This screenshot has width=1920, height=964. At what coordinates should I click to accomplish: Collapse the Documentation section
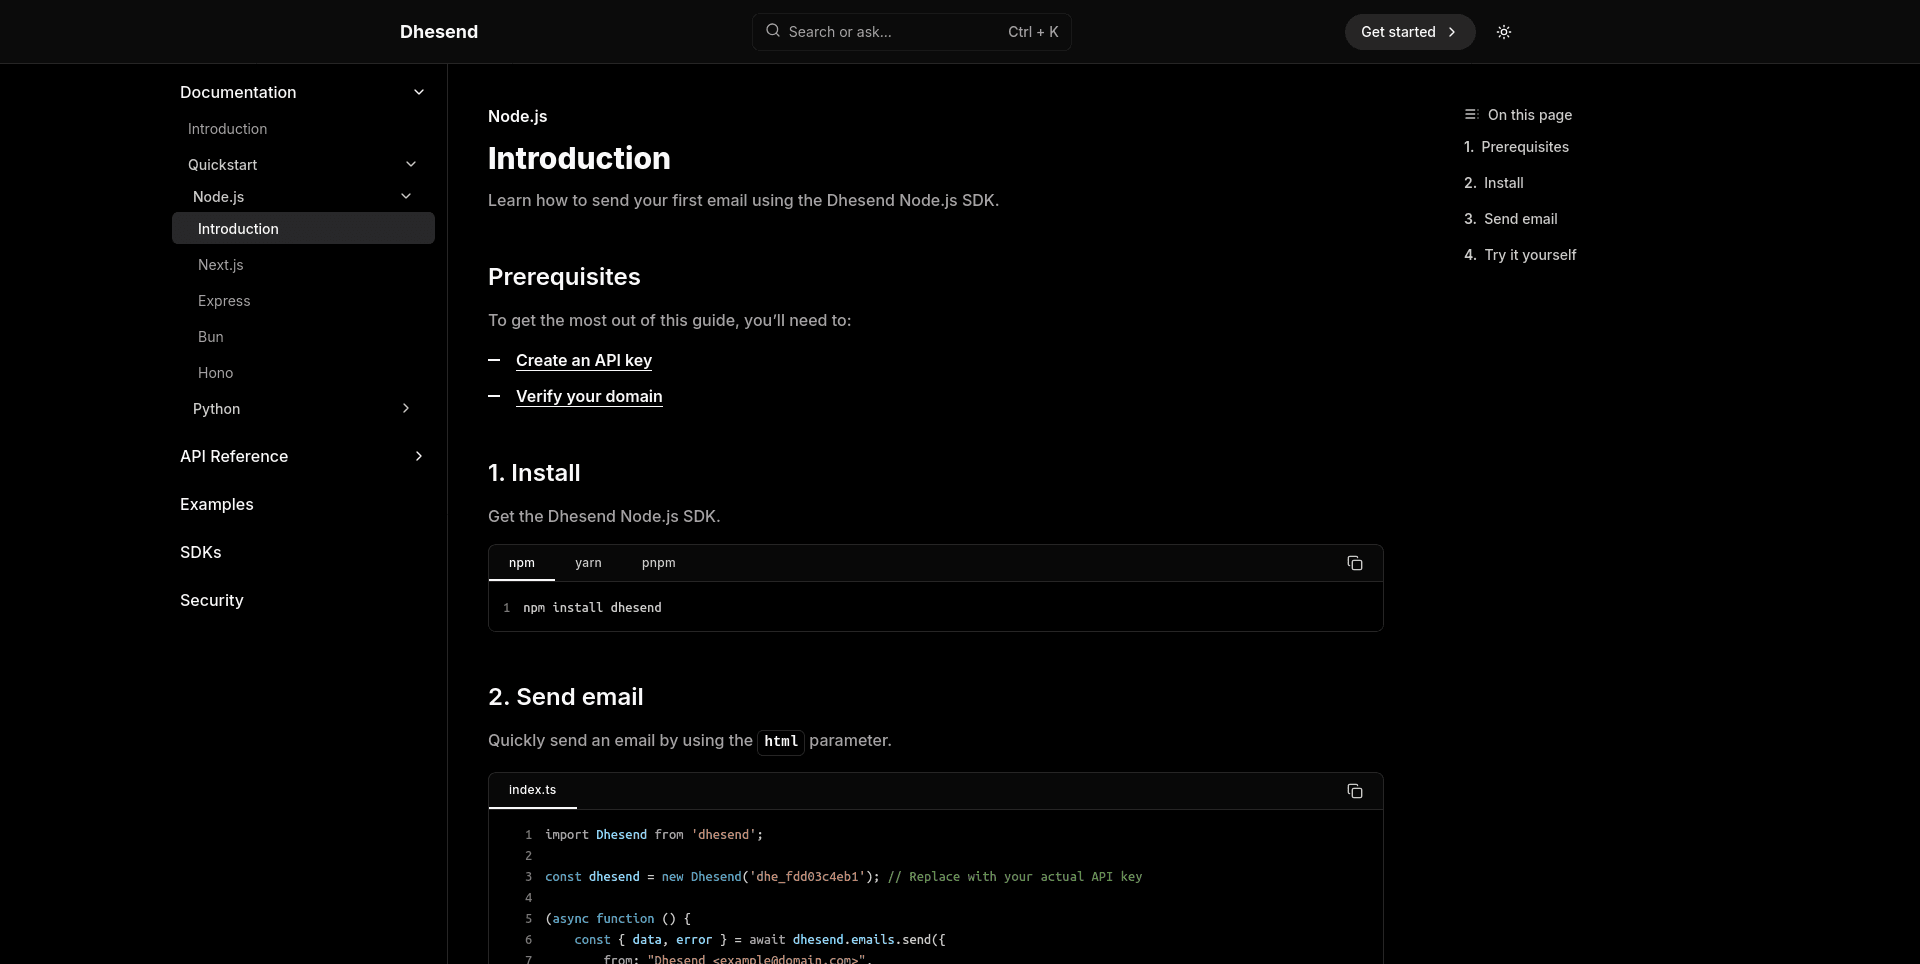(419, 92)
